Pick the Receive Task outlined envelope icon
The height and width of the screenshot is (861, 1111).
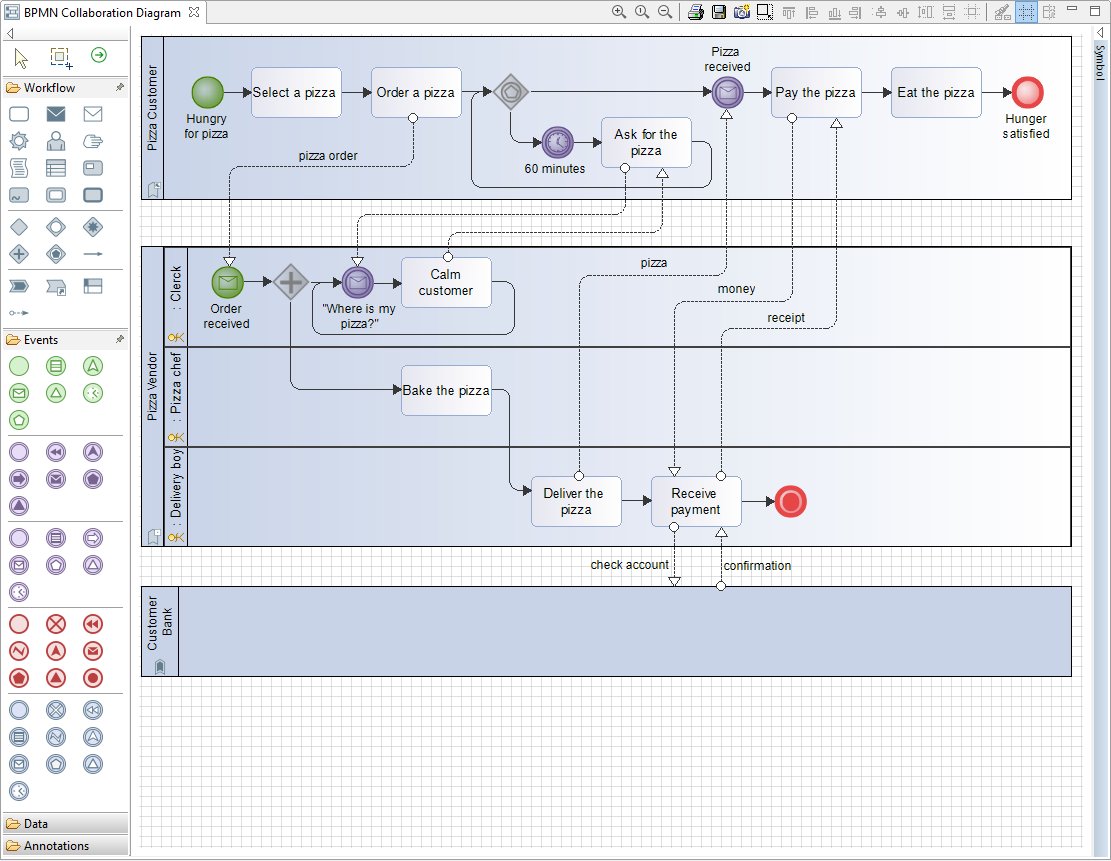(93, 114)
